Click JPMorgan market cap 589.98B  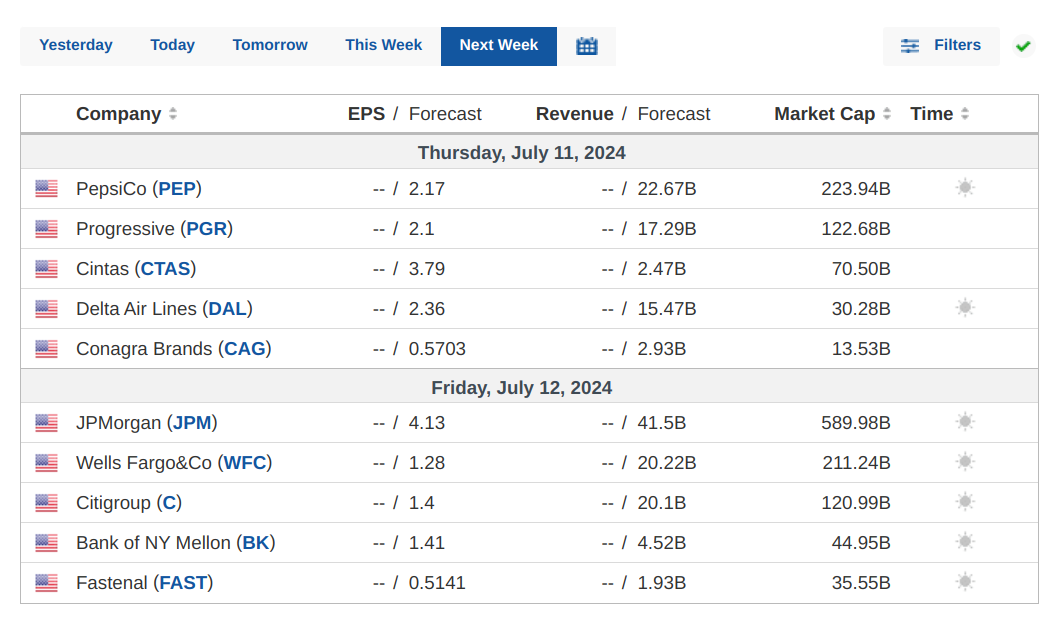tap(856, 422)
